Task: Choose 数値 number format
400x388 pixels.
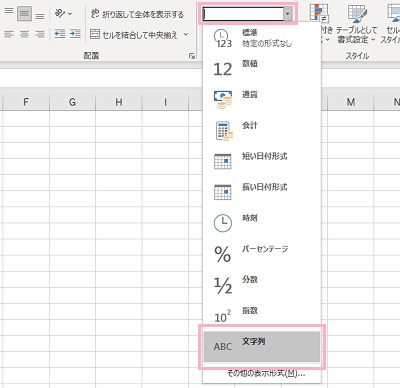Action: coord(262,69)
